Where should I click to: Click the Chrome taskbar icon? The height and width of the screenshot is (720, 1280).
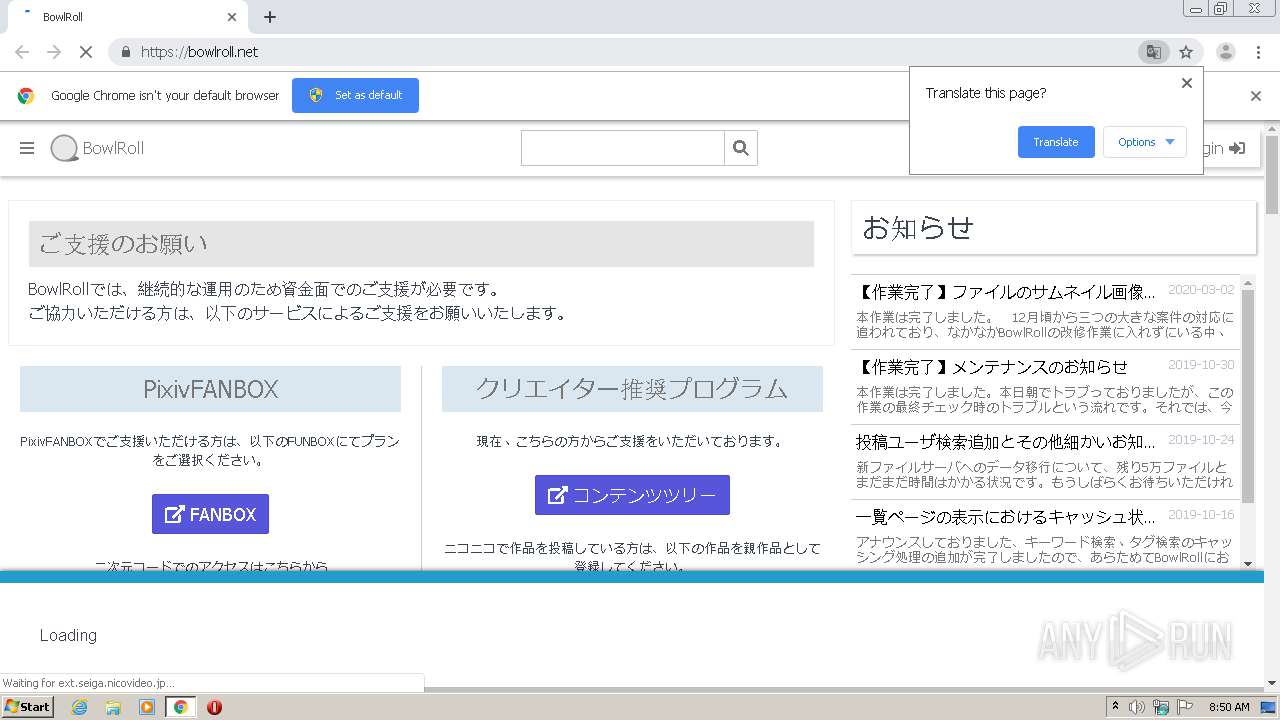coord(180,707)
